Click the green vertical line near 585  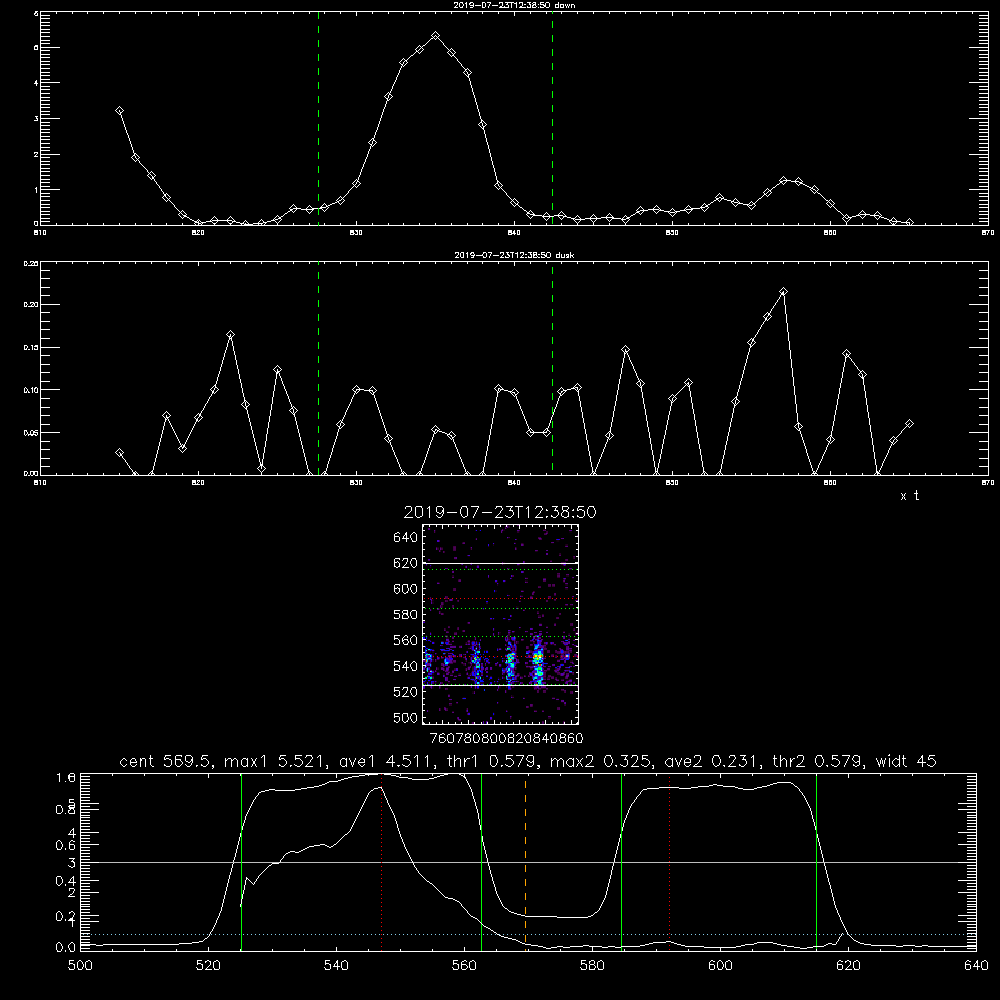pyautogui.click(x=621, y=862)
